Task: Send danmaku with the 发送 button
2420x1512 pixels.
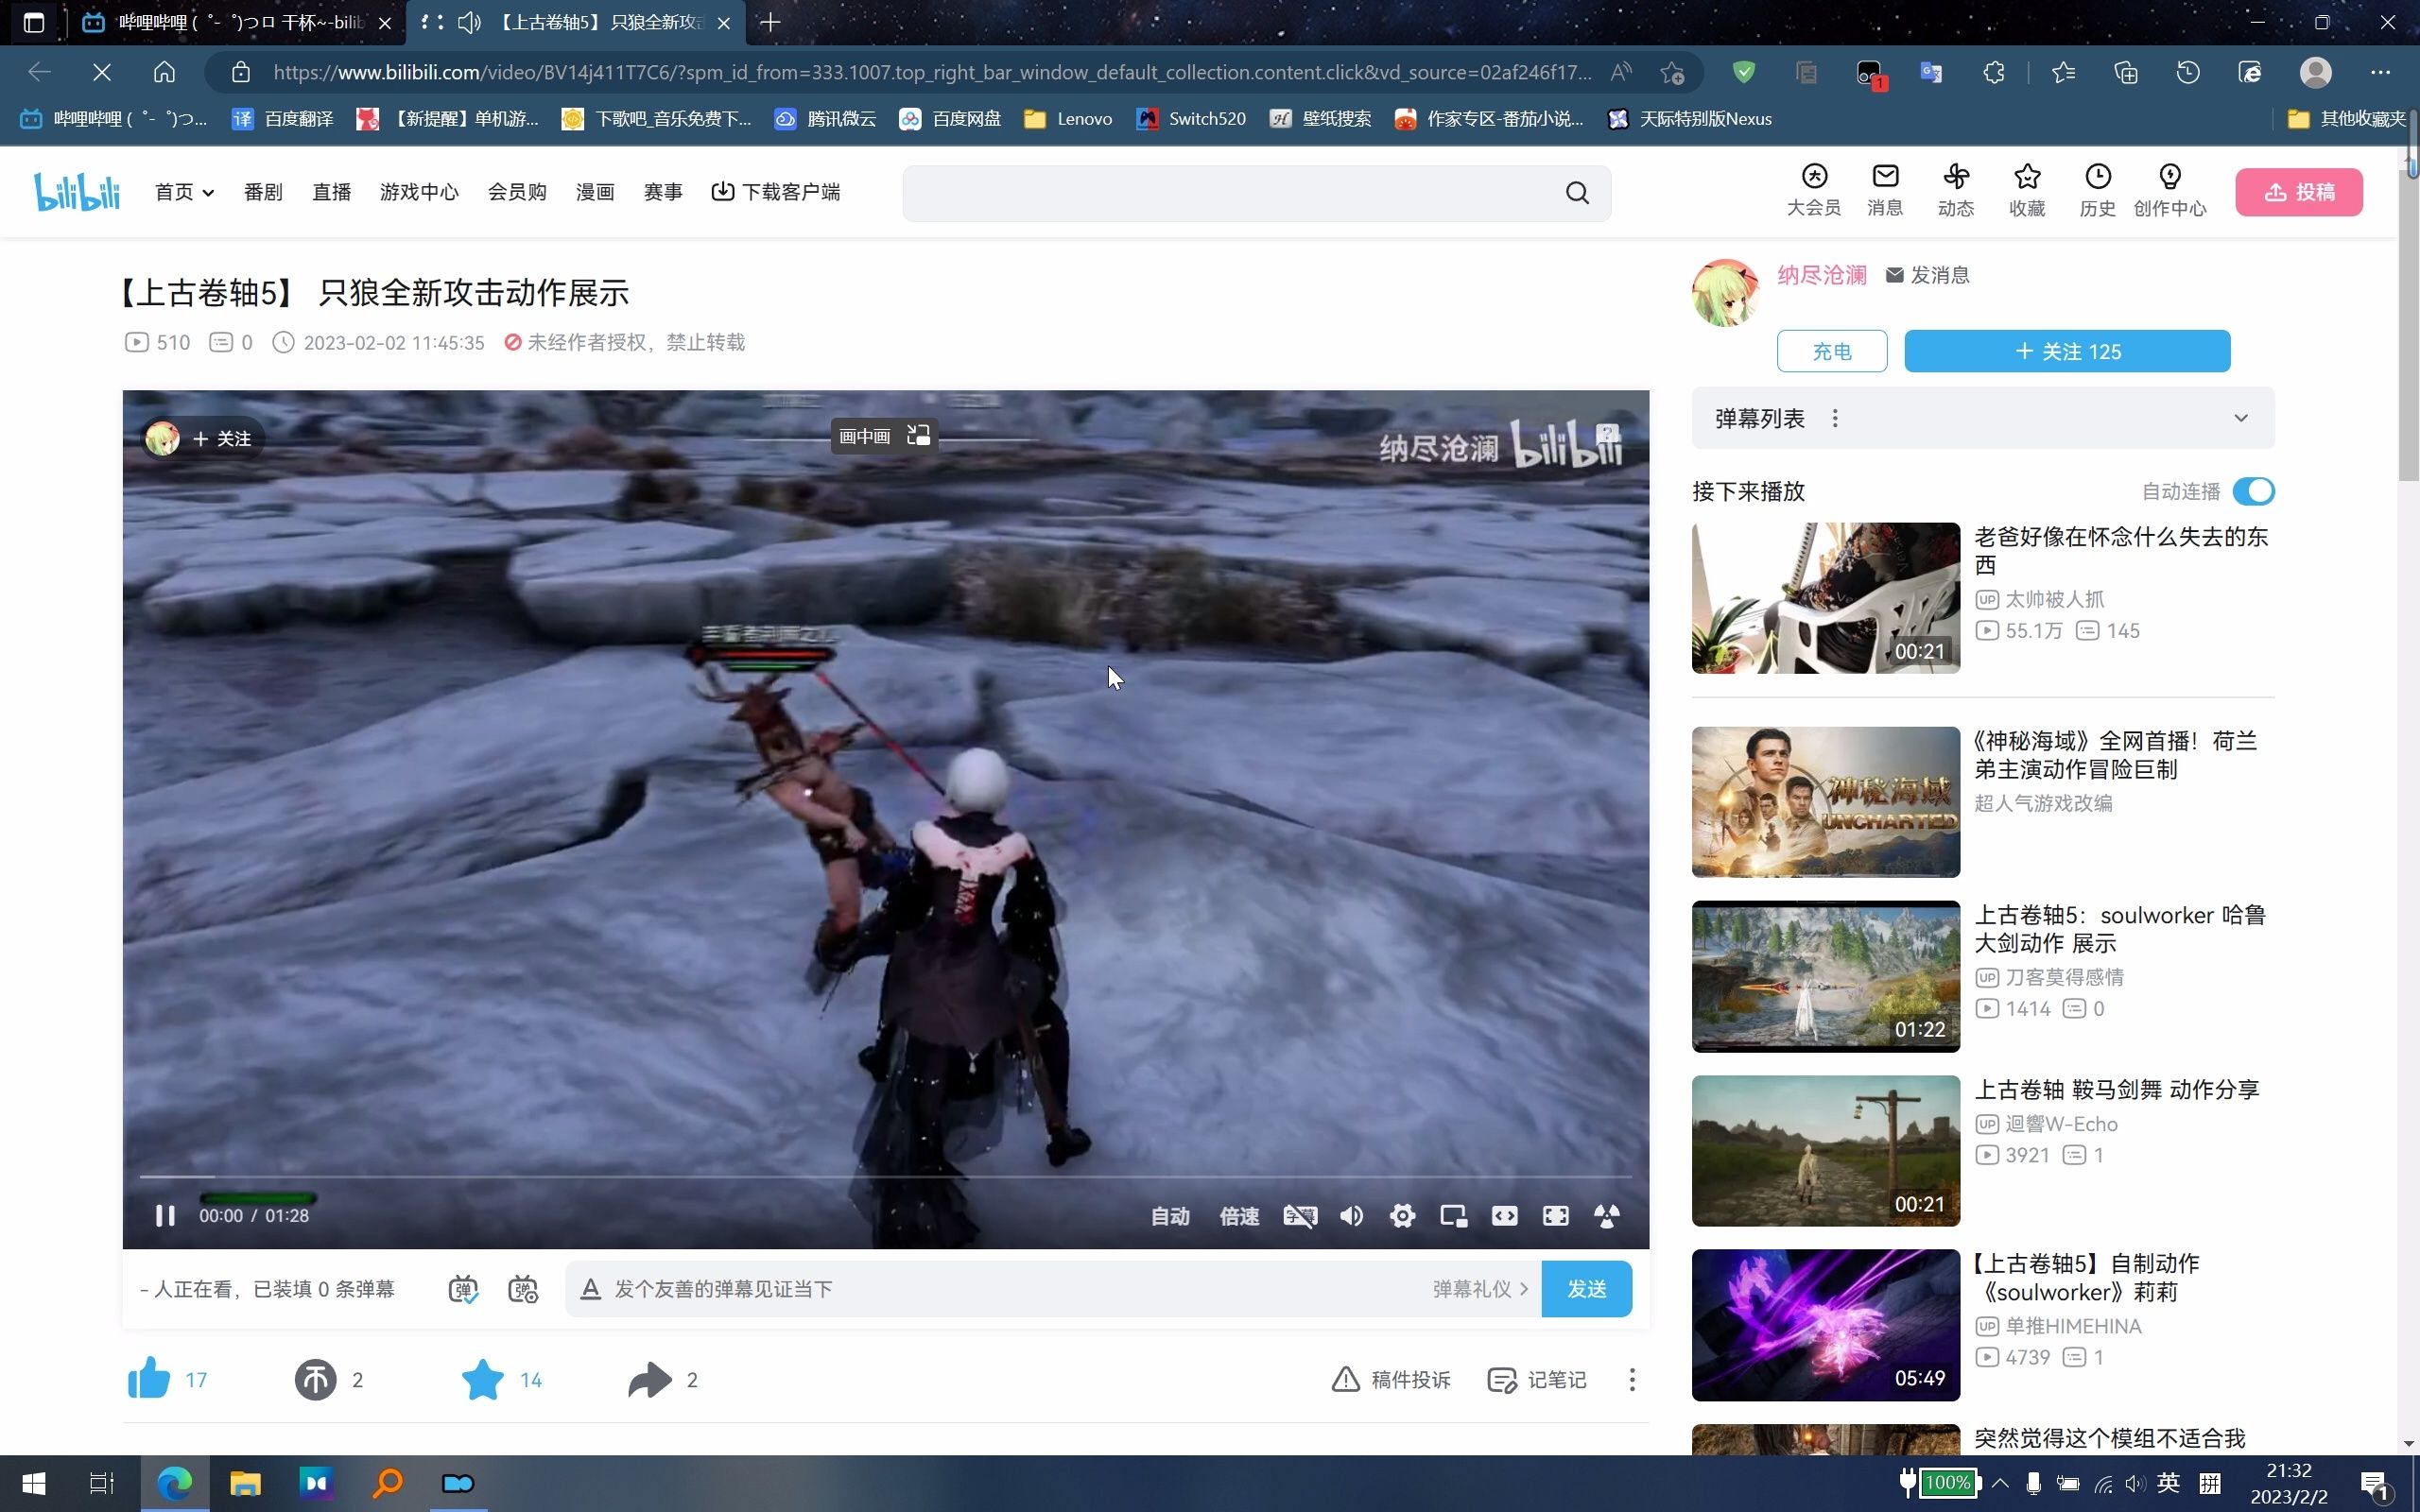Action: (x=1586, y=1289)
